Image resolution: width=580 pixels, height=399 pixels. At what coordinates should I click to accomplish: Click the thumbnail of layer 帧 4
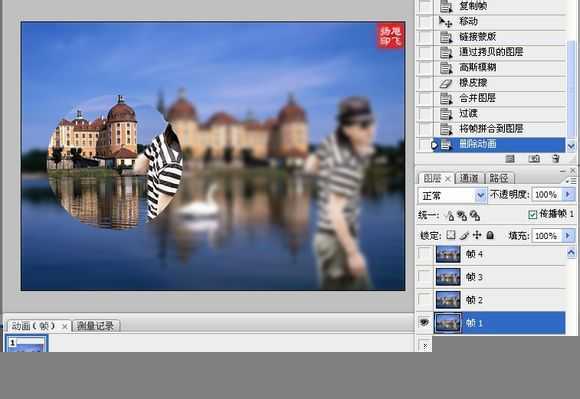(x=448, y=254)
